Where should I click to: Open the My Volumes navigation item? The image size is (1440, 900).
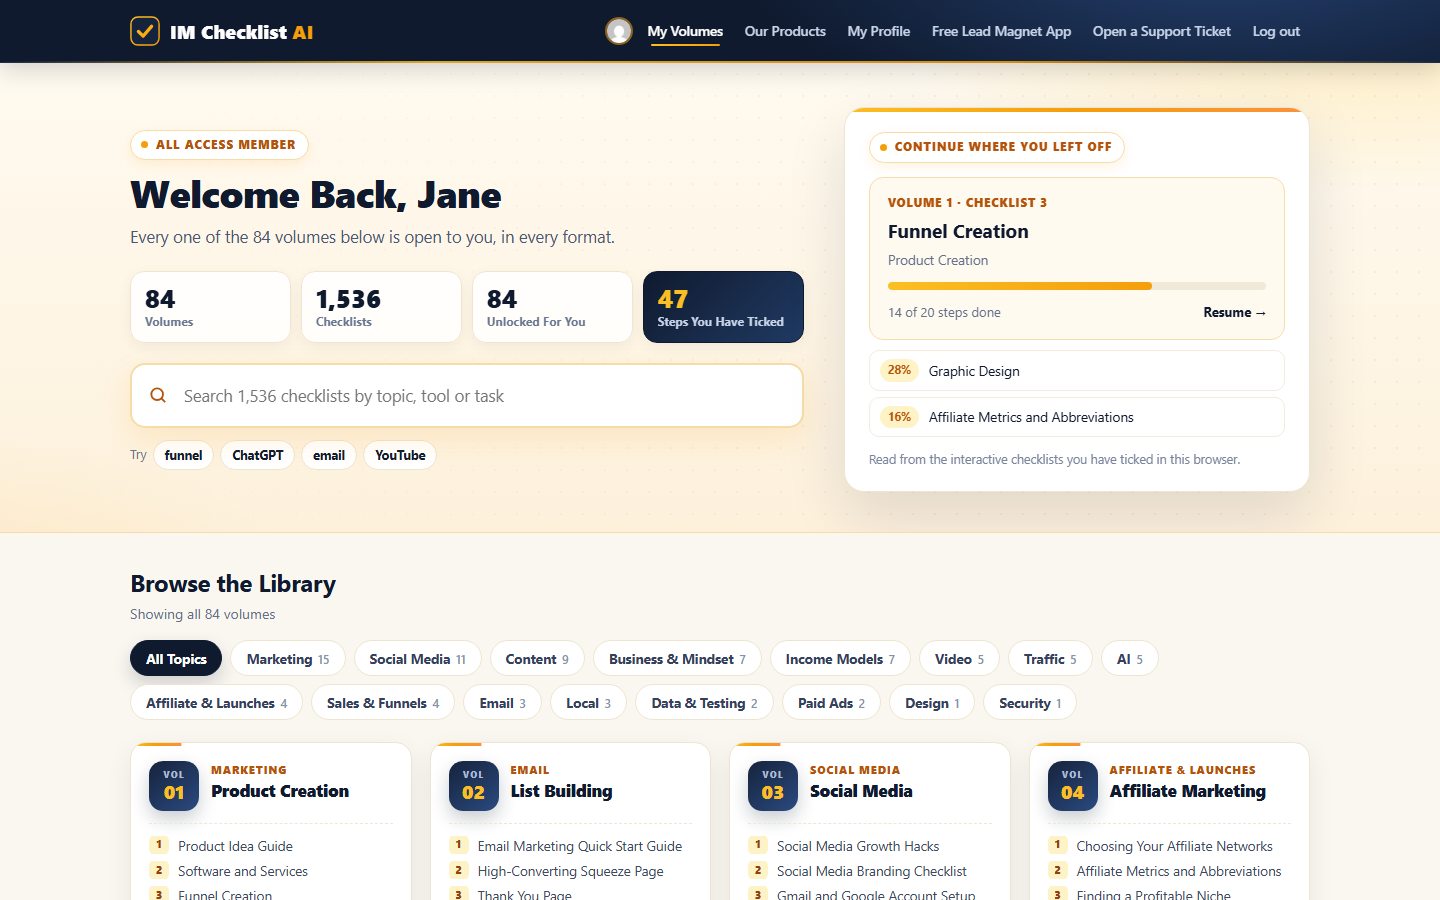[685, 31]
